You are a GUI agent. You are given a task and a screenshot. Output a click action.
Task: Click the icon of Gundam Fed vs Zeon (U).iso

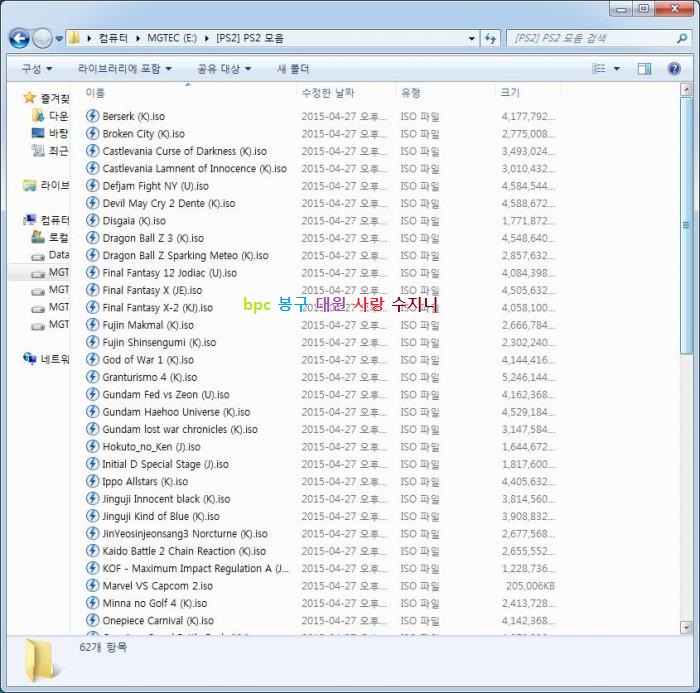tap(92, 394)
